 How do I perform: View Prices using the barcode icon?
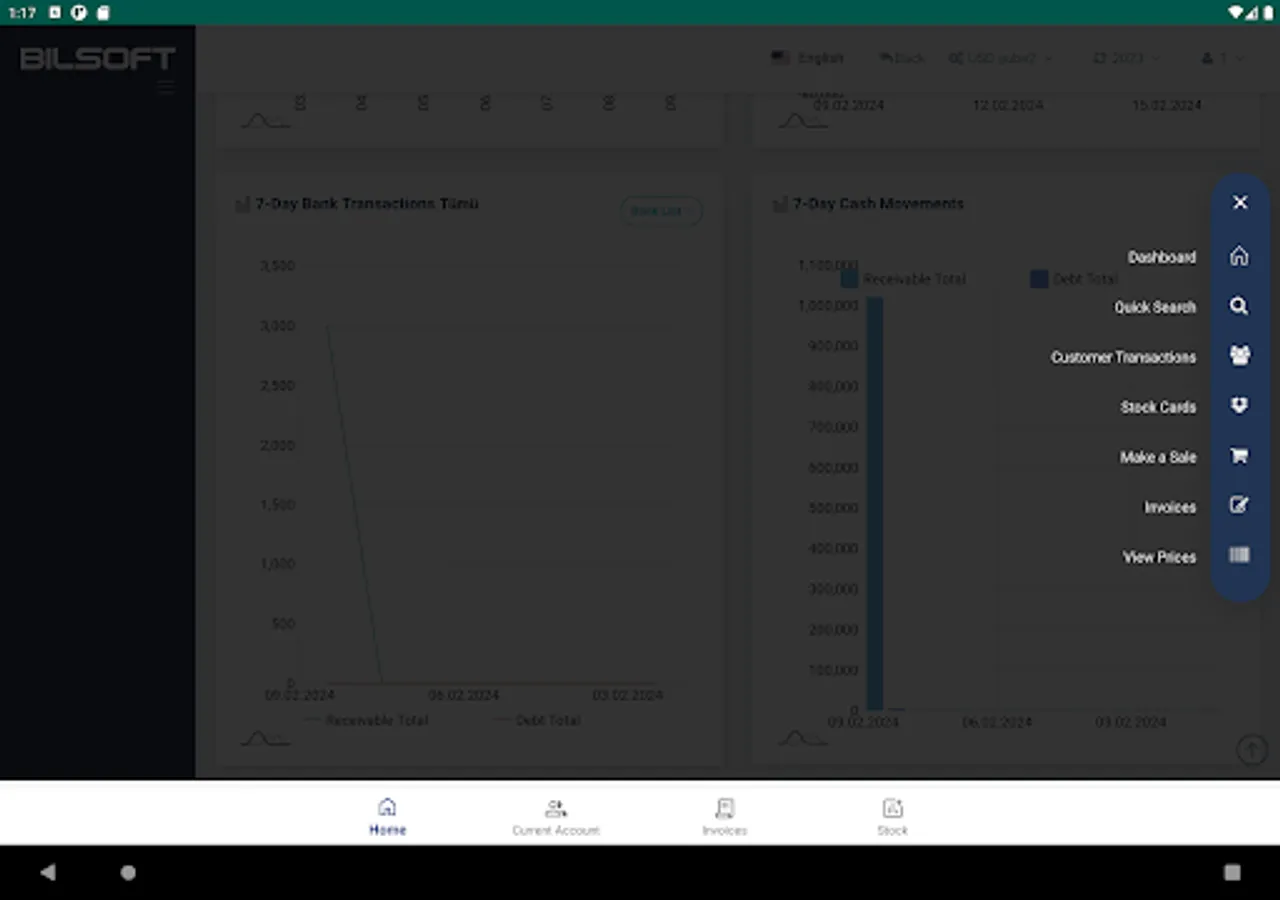point(1239,556)
